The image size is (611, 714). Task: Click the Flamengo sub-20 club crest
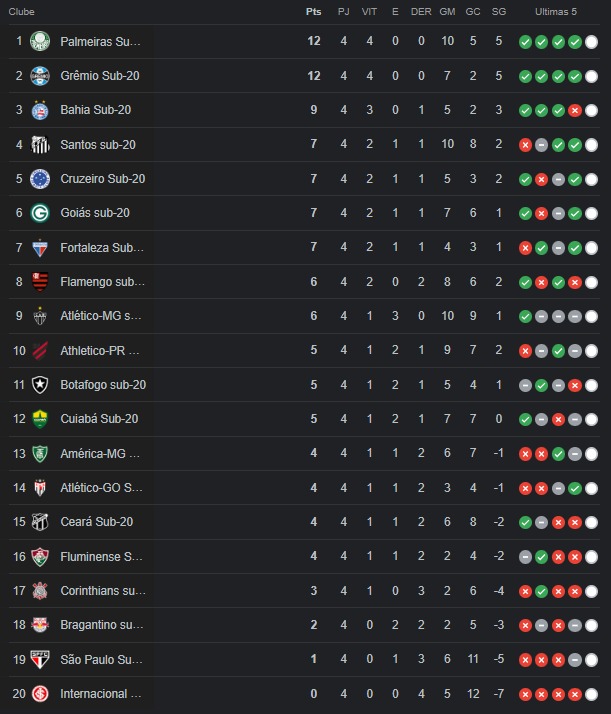(x=40, y=282)
